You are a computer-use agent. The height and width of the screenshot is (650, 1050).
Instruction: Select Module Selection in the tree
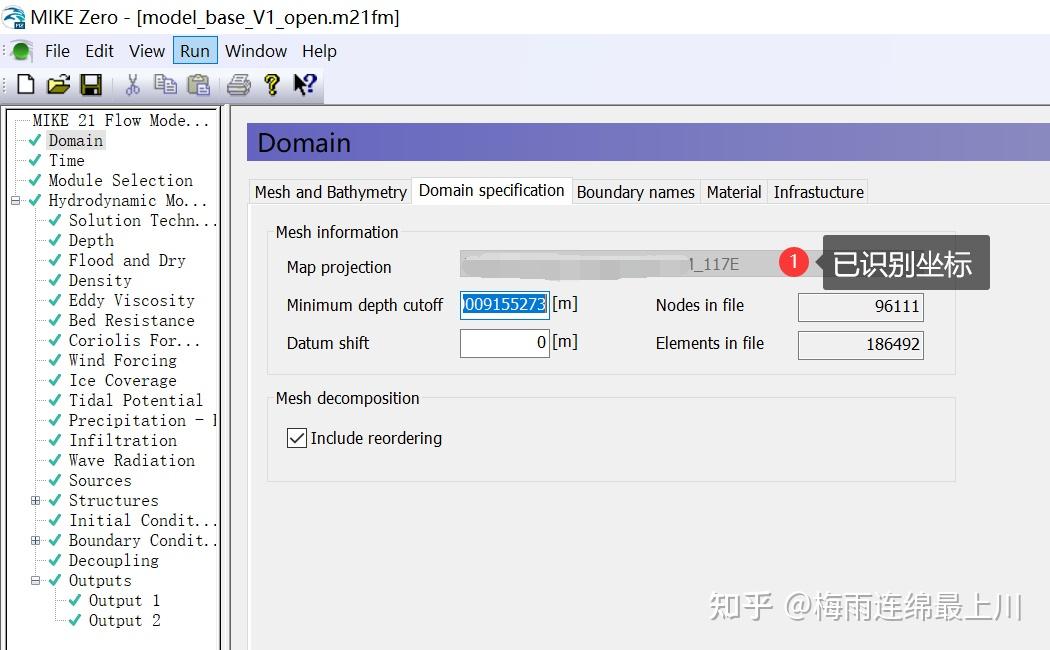pyautogui.click(x=121, y=181)
